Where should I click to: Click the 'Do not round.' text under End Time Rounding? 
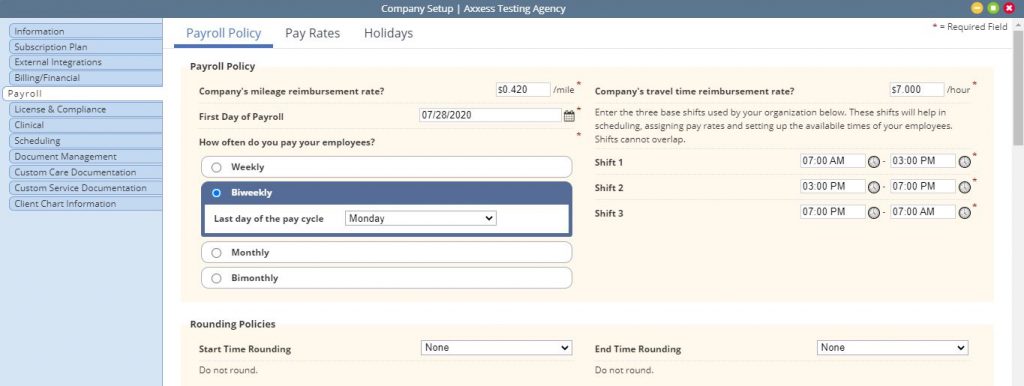click(624, 370)
